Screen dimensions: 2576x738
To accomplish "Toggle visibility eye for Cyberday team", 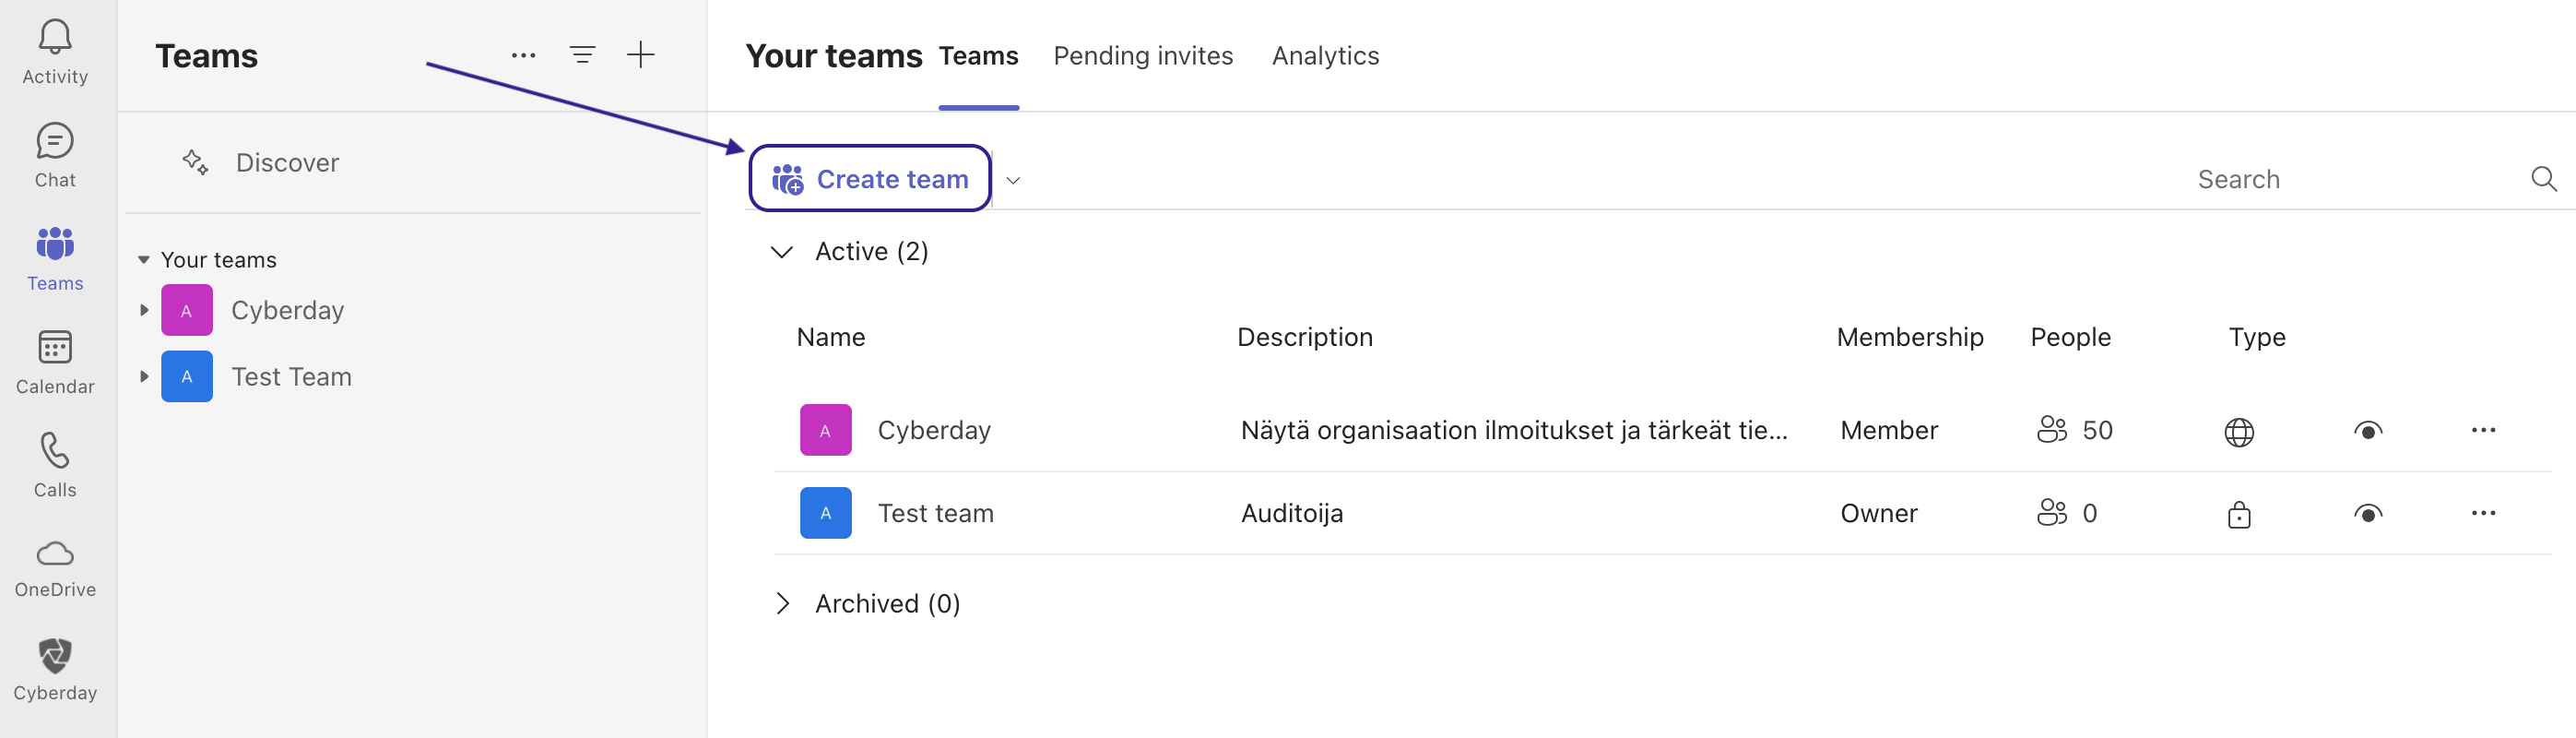I will (2367, 431).
